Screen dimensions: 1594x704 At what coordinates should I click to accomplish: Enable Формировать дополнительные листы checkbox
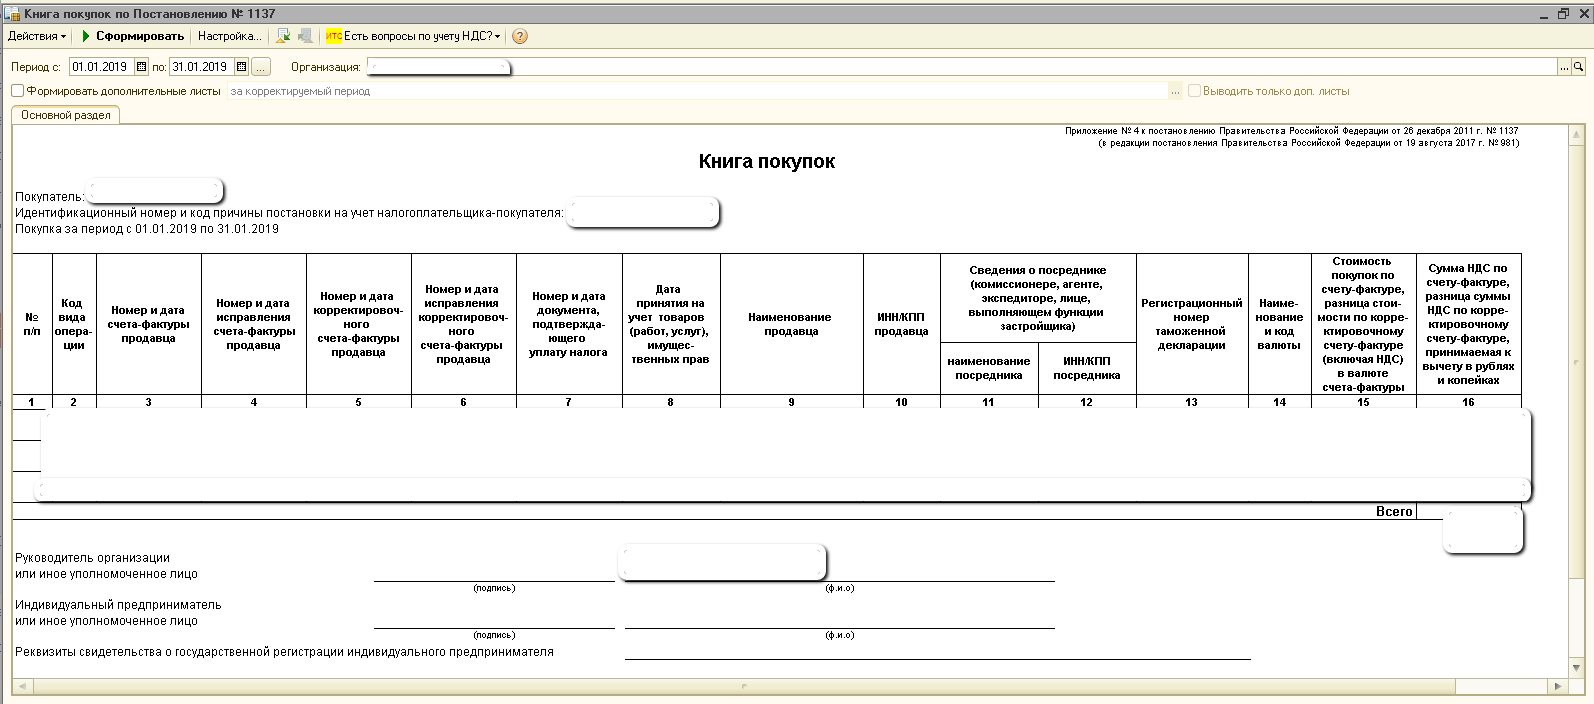17,91
